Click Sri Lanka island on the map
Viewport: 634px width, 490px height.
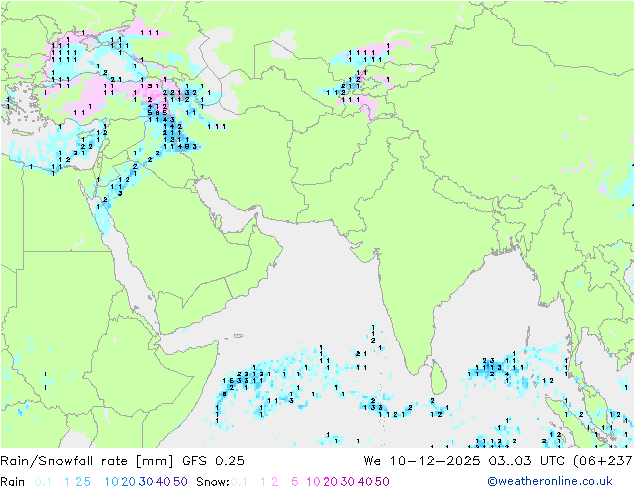(439, 378)
